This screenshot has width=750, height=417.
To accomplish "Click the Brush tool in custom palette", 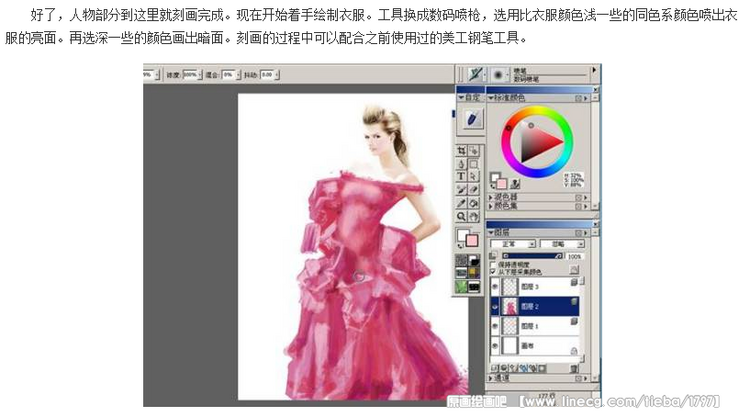I will (473, 118).
